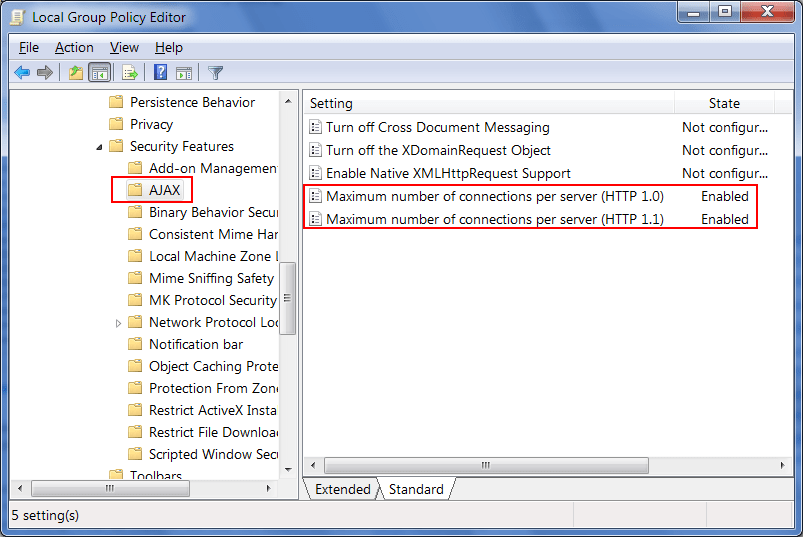Click the Filter funnel toolbar icon

pos(216,73)
